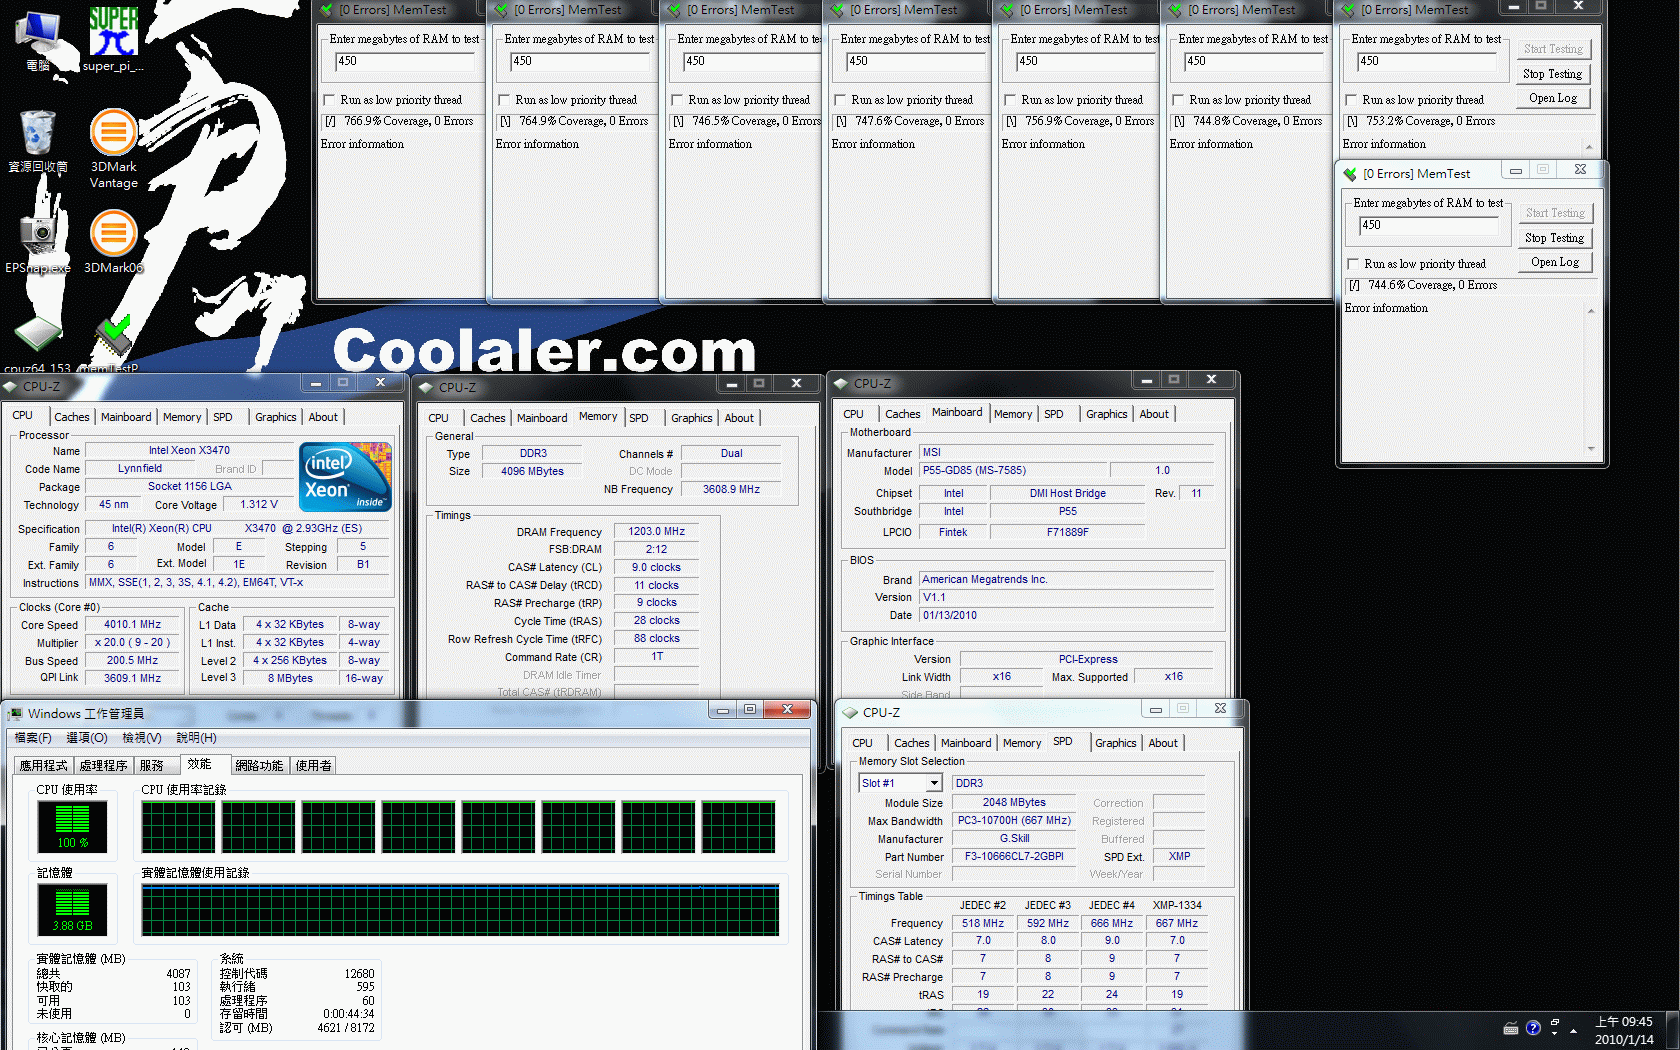Image resolution: width=1680 pixels, height=1050 pixels.
Task: Click the Core Speed value 4010.1 MHz
Action: point(132,624)
